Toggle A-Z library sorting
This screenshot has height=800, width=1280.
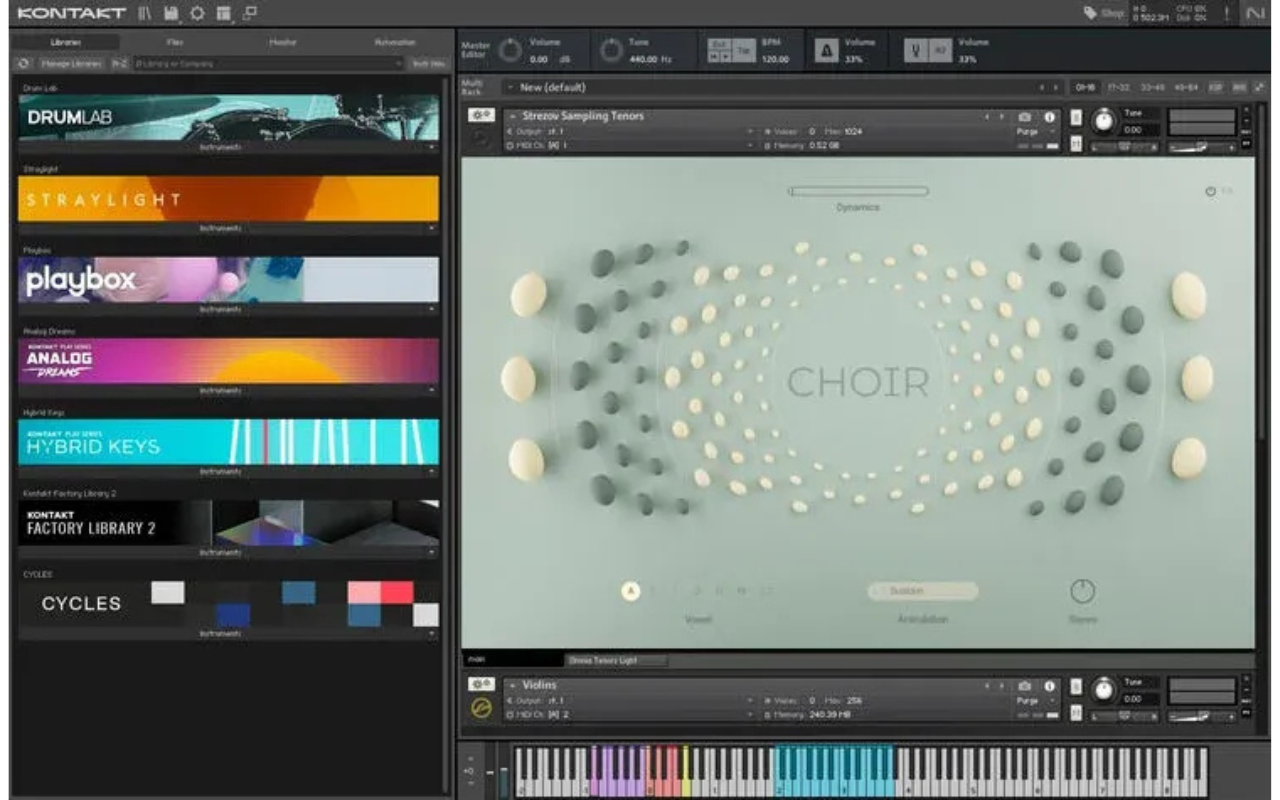click(119, 63)
